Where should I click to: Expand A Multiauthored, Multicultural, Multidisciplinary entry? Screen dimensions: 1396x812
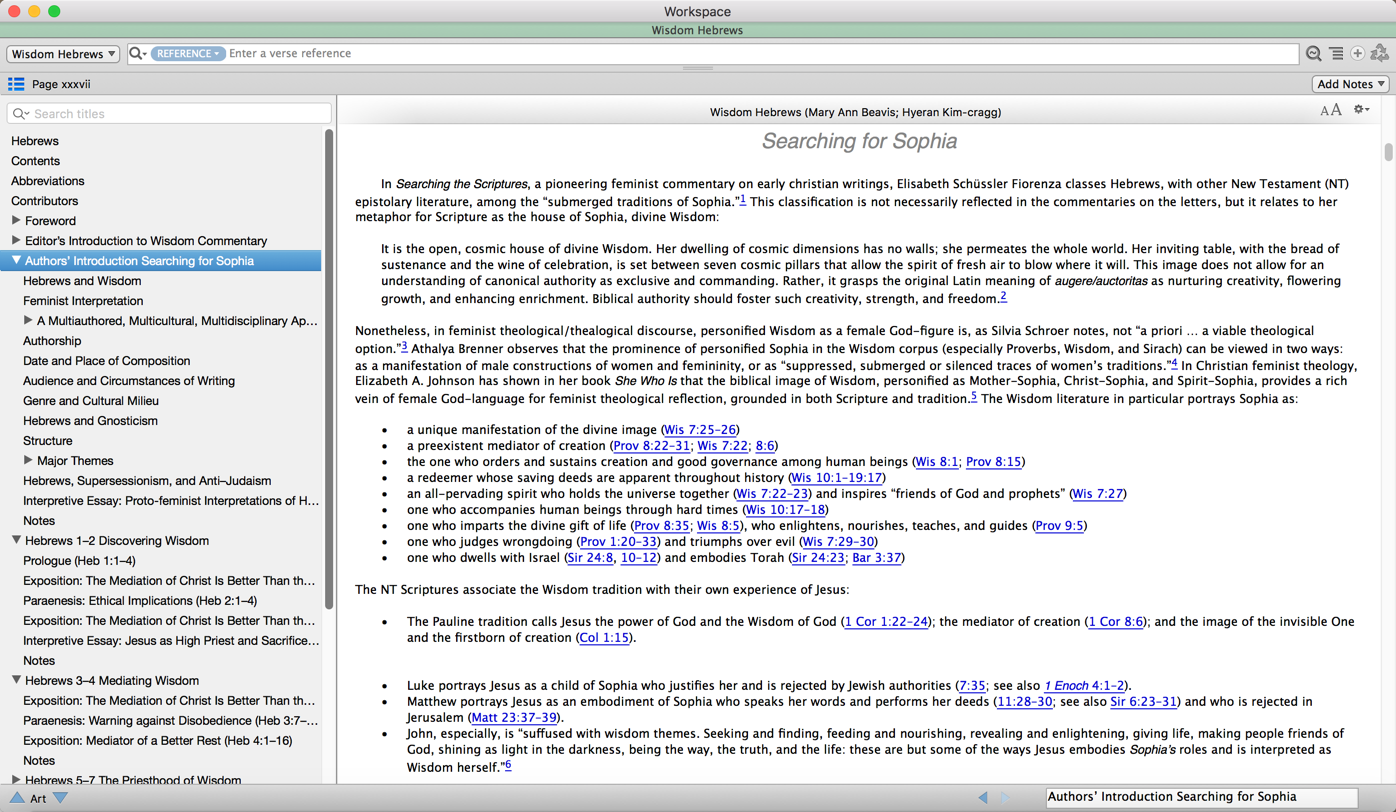pos(28,320)
